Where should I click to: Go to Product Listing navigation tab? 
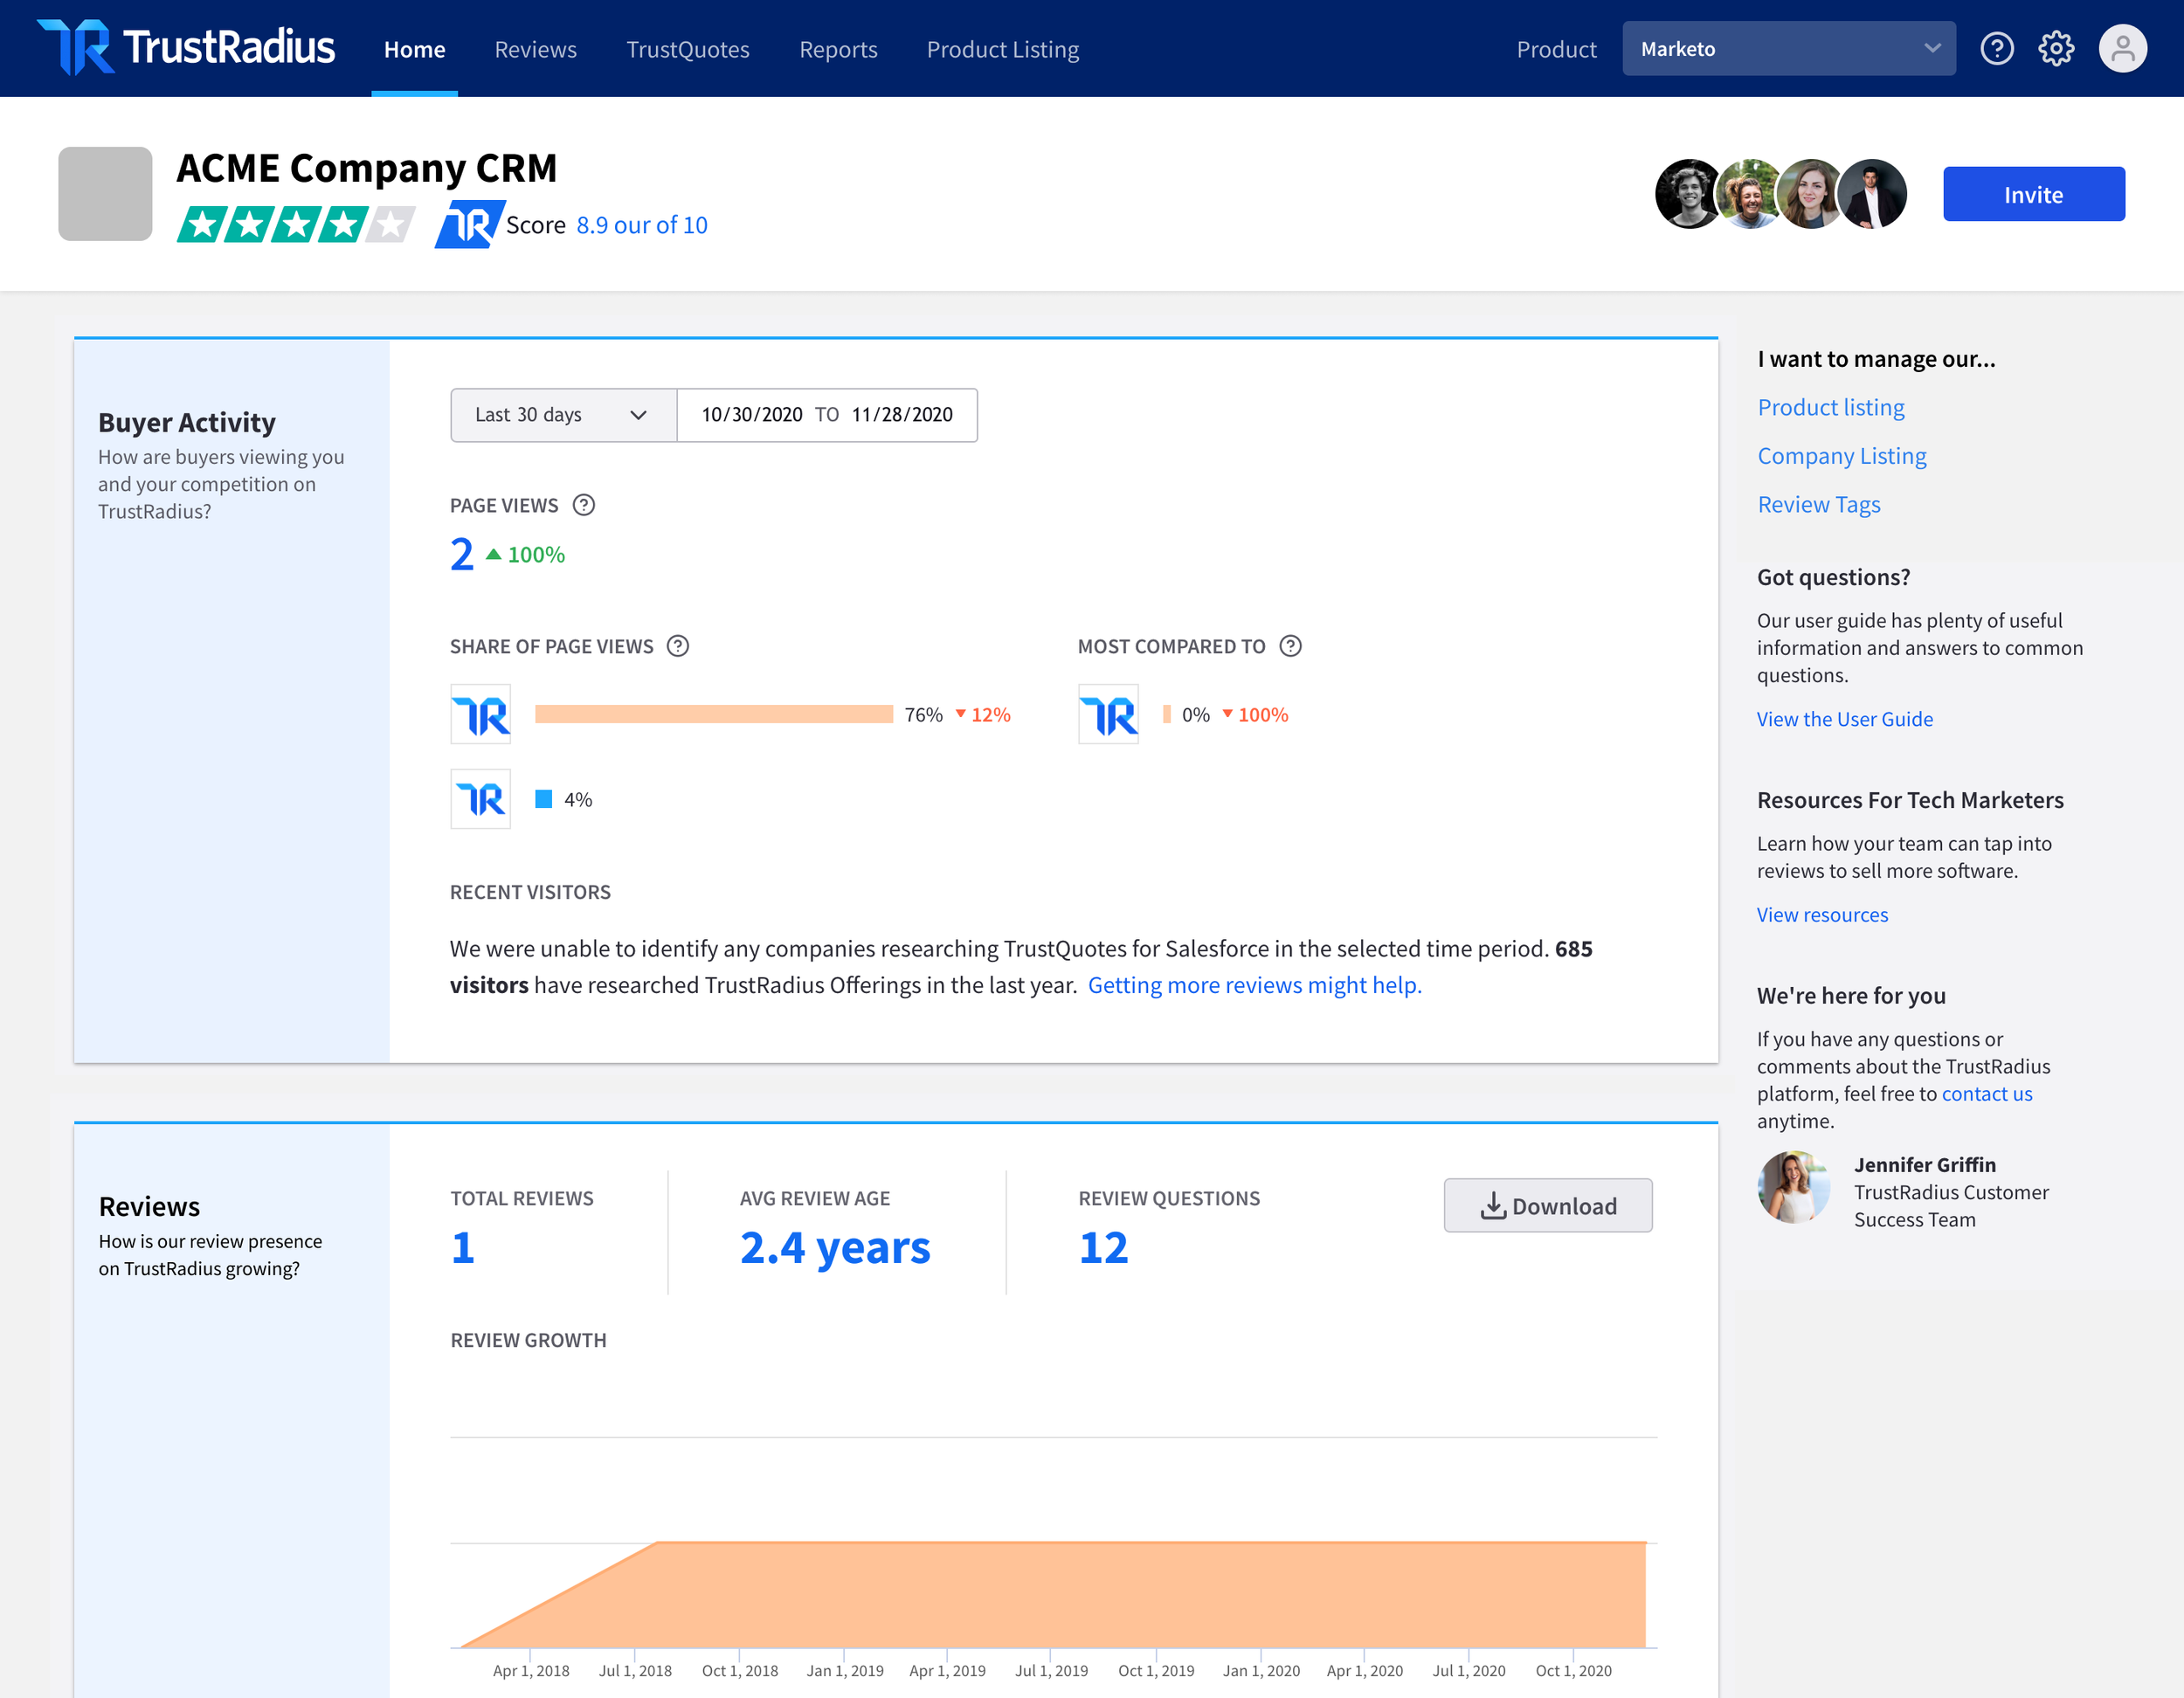click(x=1002, y=49)
